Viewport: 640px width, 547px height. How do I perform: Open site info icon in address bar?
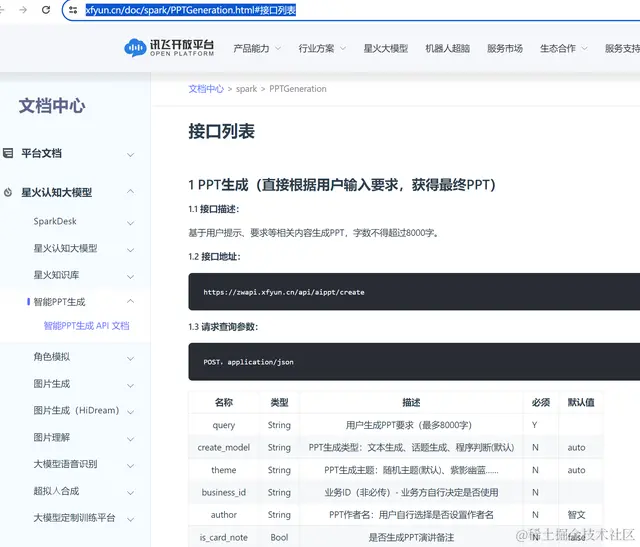[x=73, y=10]
